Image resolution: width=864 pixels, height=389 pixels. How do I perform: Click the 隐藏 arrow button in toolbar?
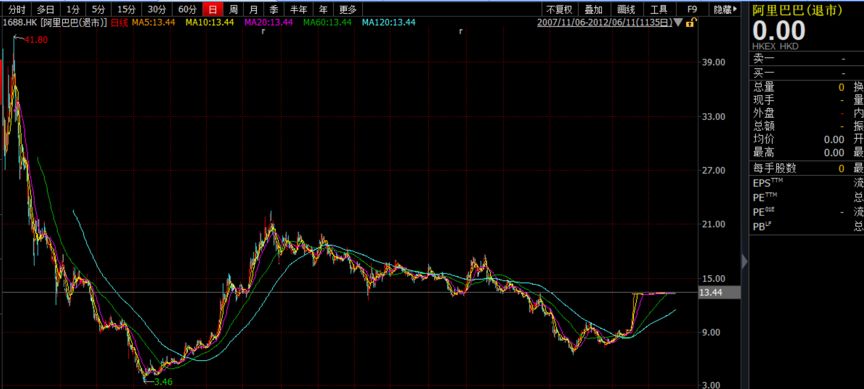(725, 9)
